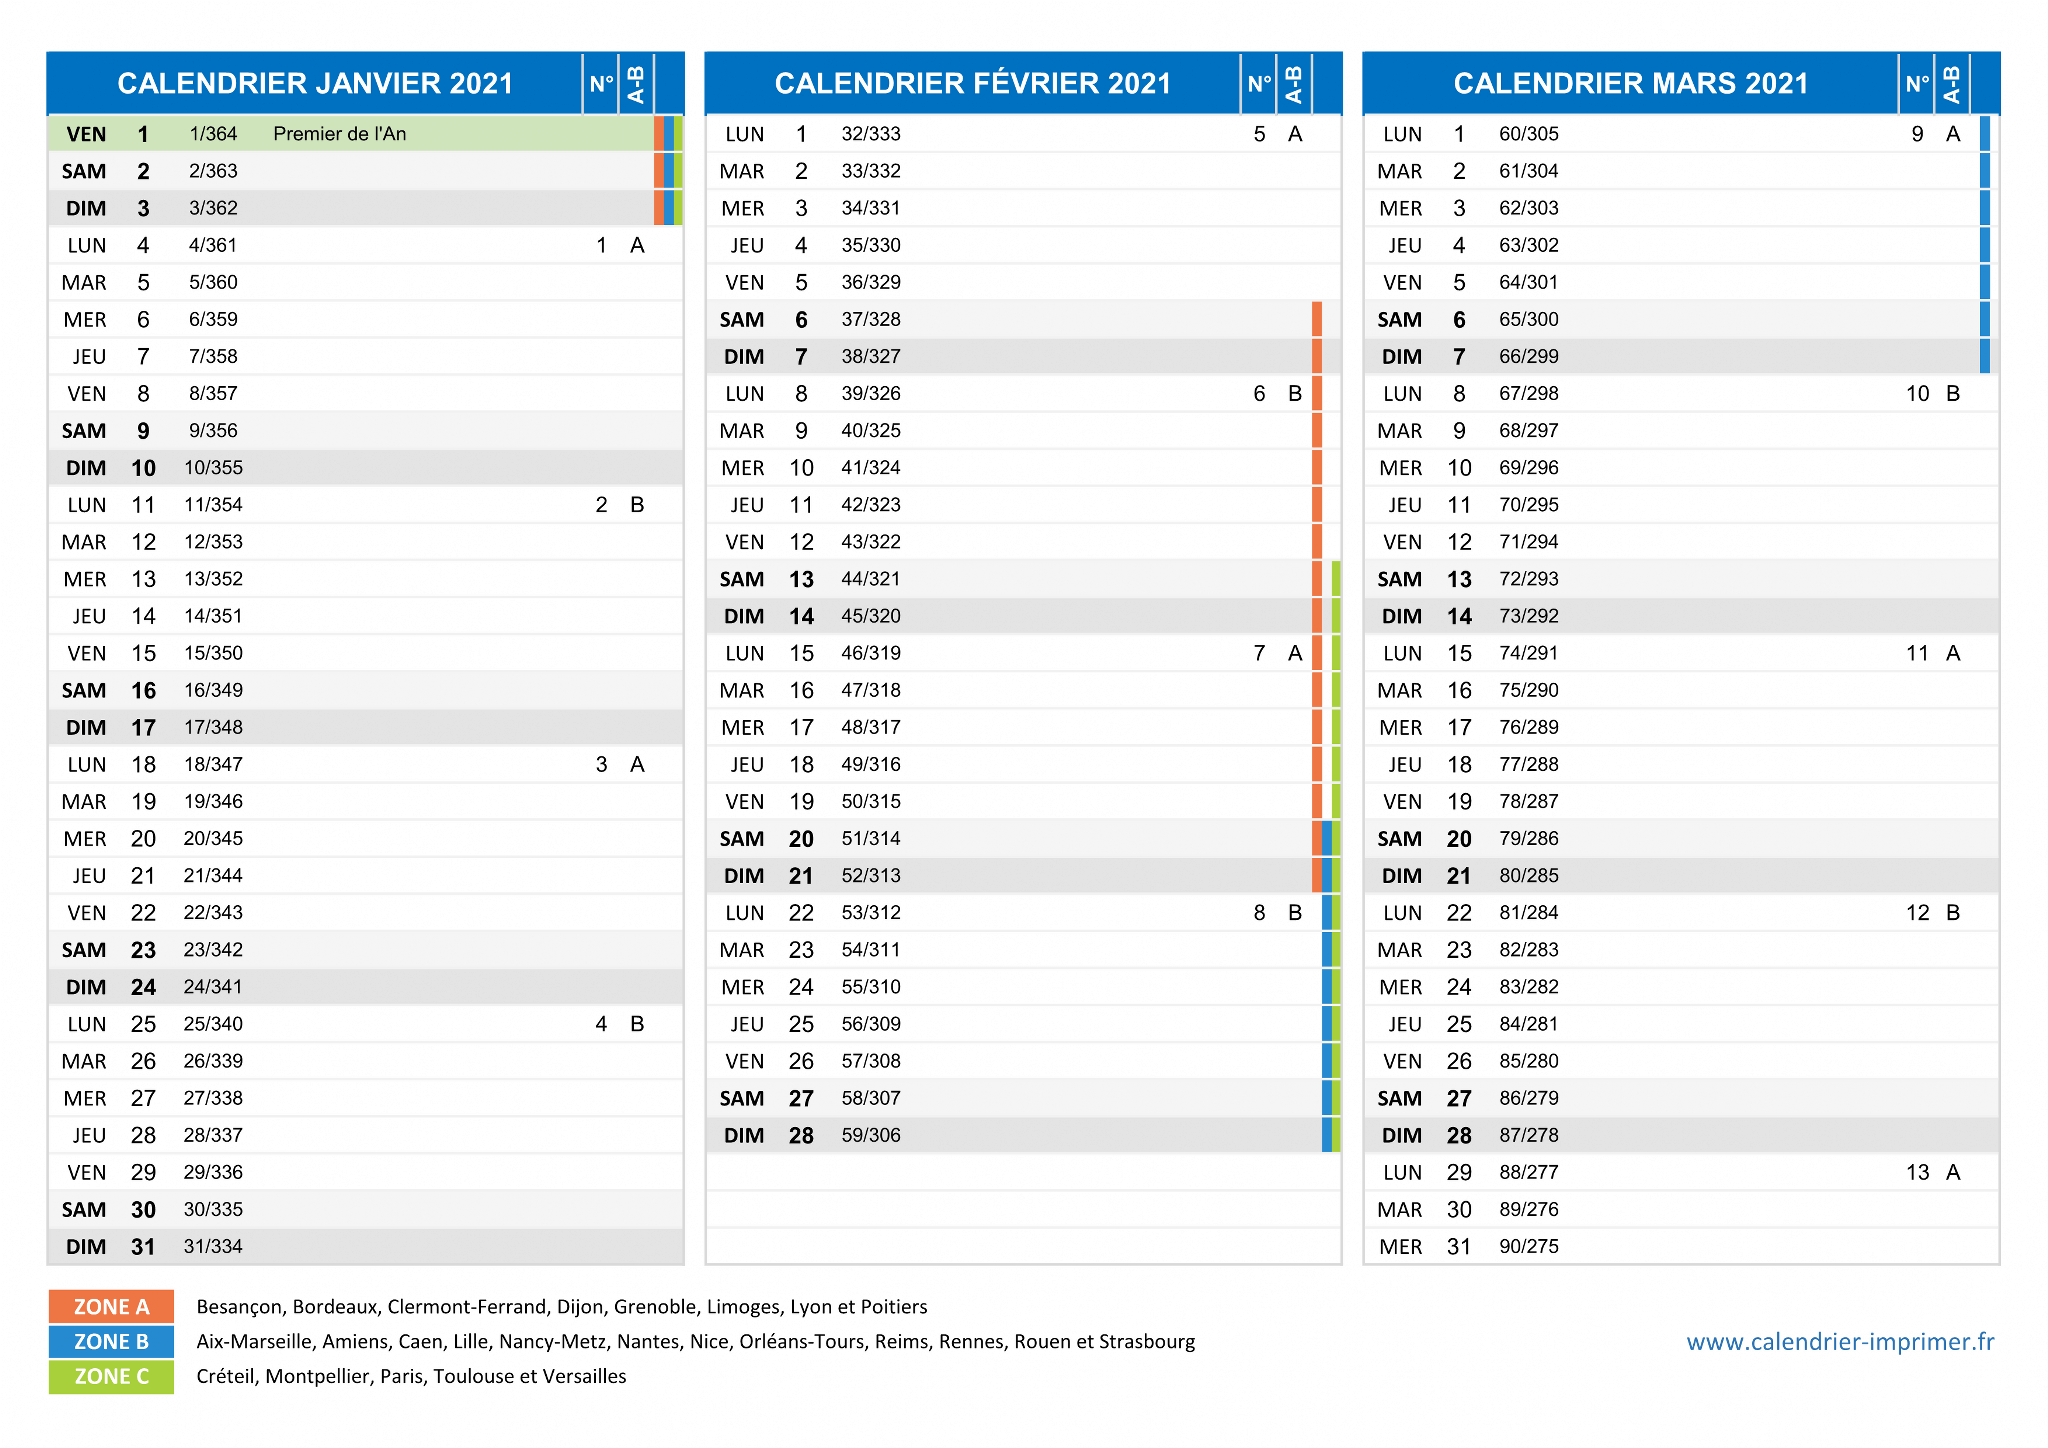
Task: Select February row LUN 1 (32/333)
Action: coord(1024,134)
